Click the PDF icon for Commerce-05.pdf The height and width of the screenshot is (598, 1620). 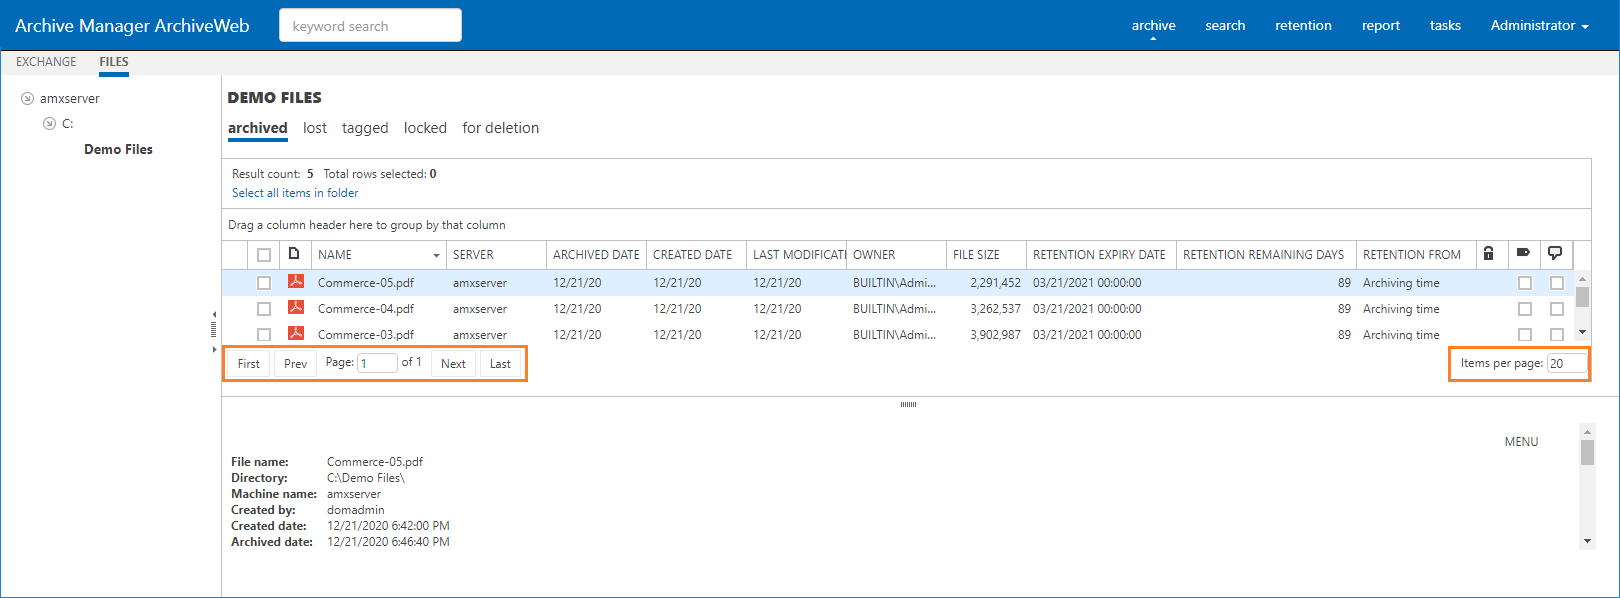(296, 282)
